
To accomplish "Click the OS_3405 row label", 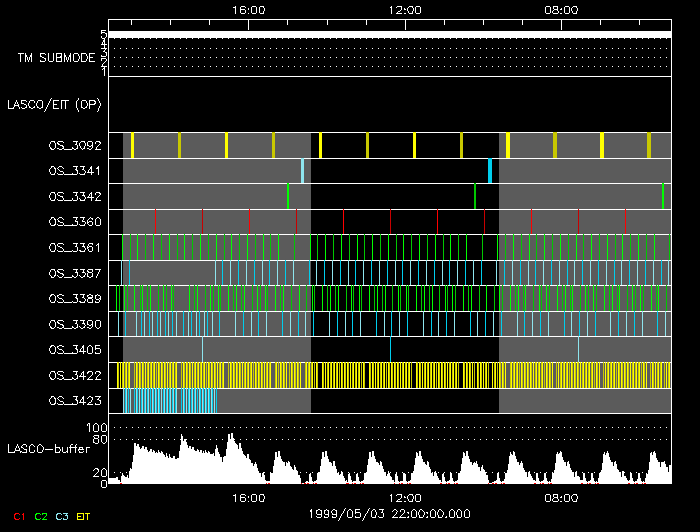I will pos(74,350).
